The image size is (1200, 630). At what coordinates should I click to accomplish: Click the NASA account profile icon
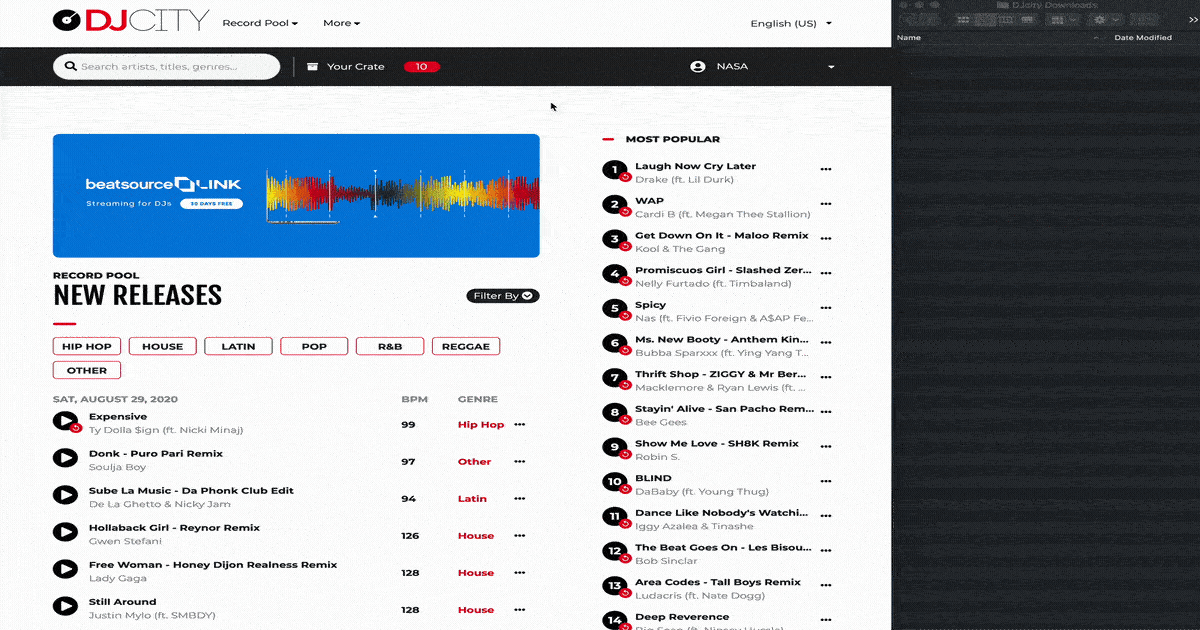(x=697, y=66)
